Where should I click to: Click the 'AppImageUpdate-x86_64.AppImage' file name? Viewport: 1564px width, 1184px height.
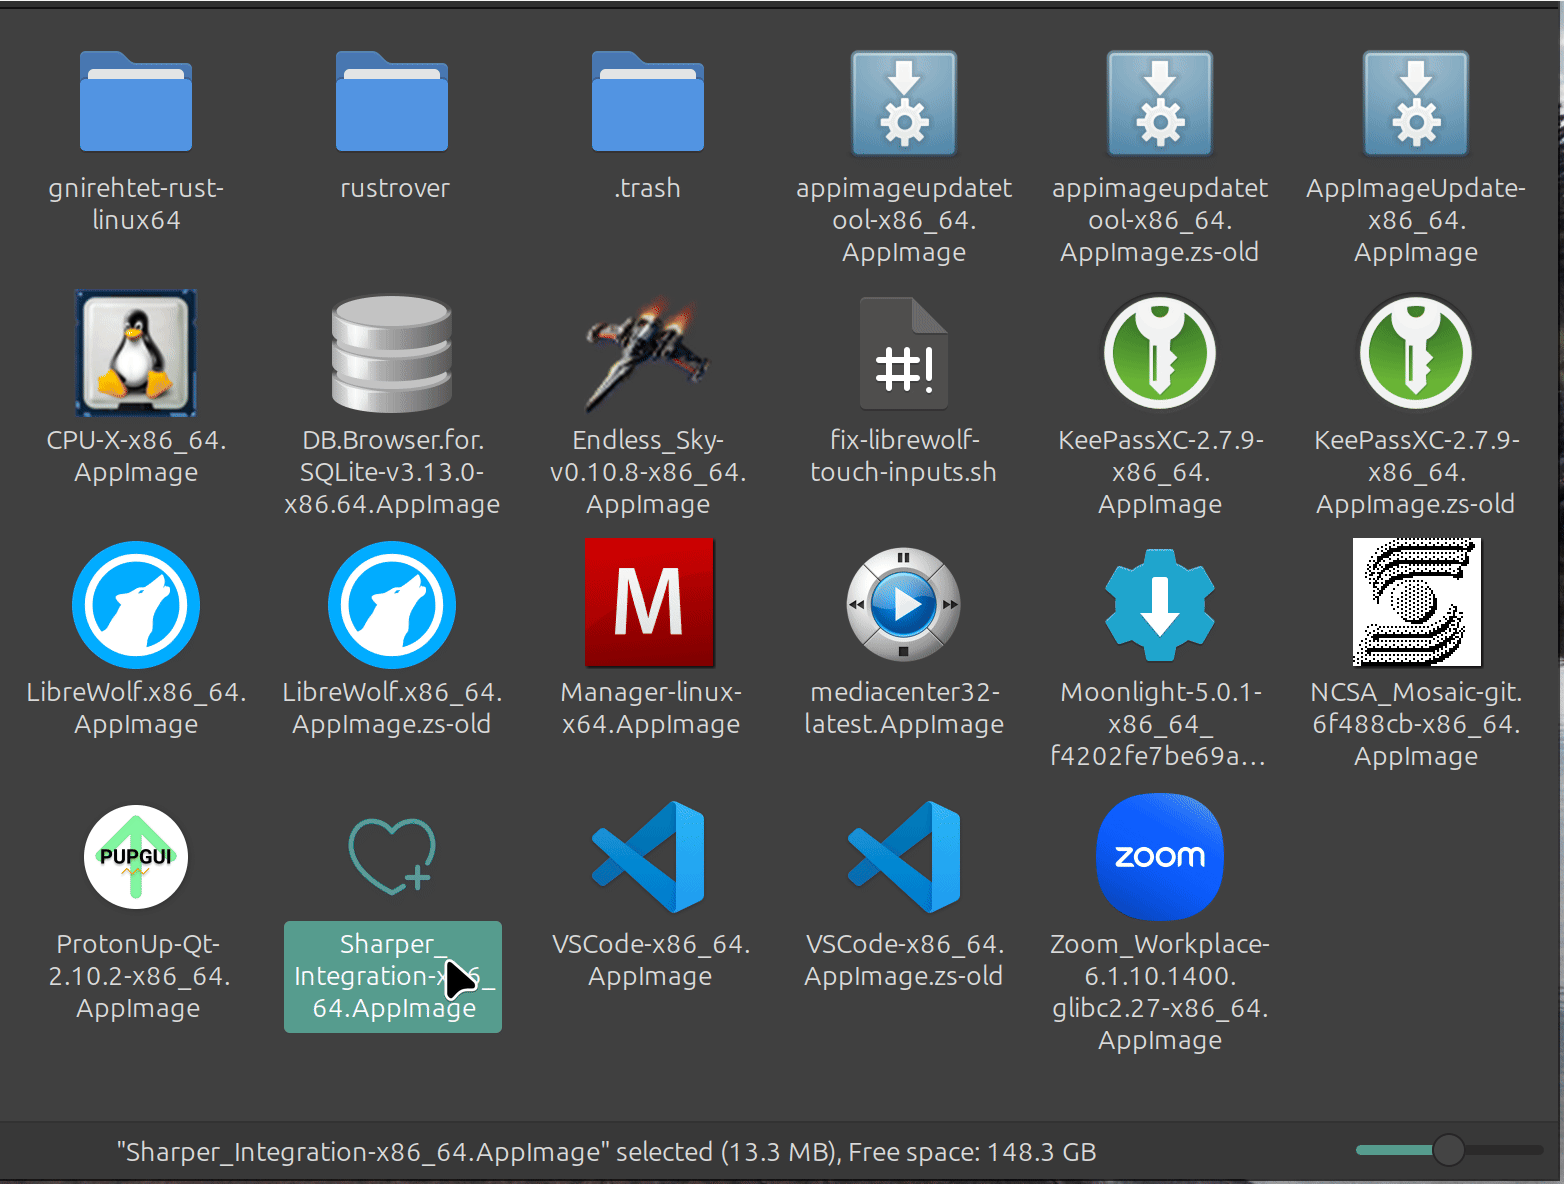pos(1416,220)
